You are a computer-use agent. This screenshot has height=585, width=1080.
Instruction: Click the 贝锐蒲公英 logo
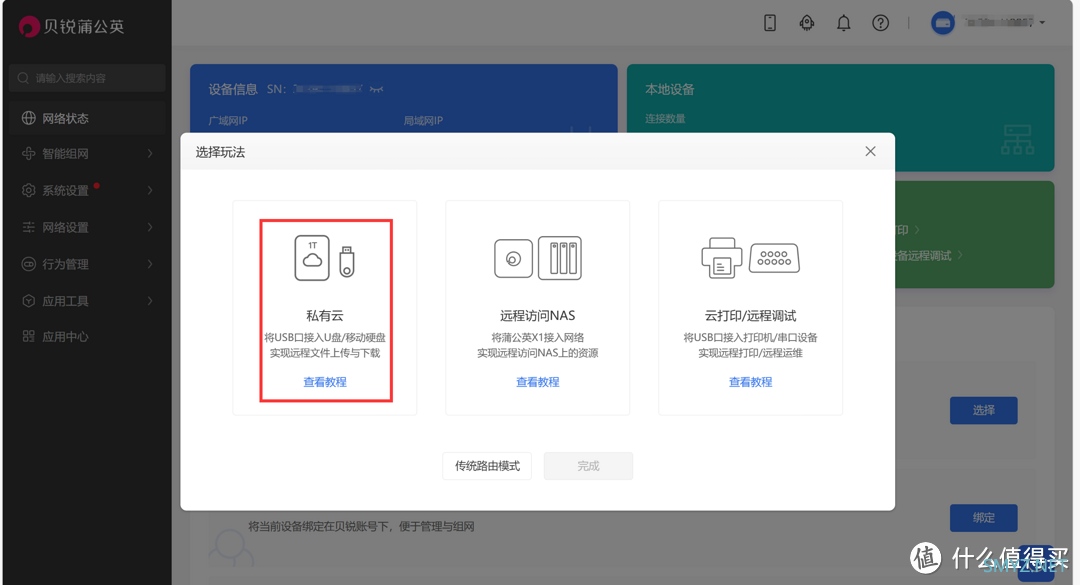(72, 26)
